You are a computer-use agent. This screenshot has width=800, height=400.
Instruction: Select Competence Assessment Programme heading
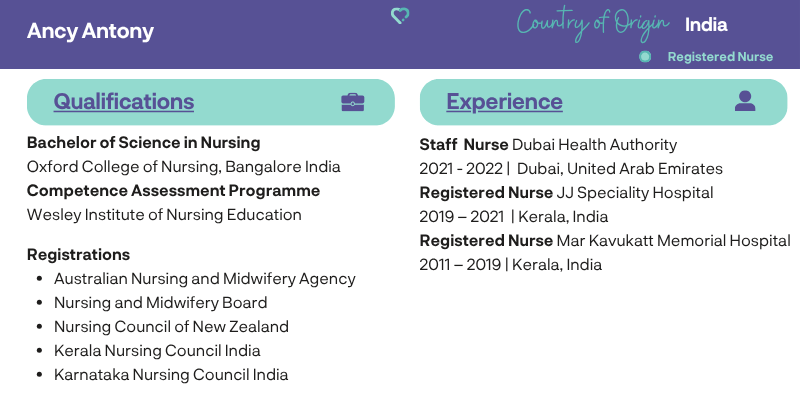pyautogui.click(x=173, y=190)
